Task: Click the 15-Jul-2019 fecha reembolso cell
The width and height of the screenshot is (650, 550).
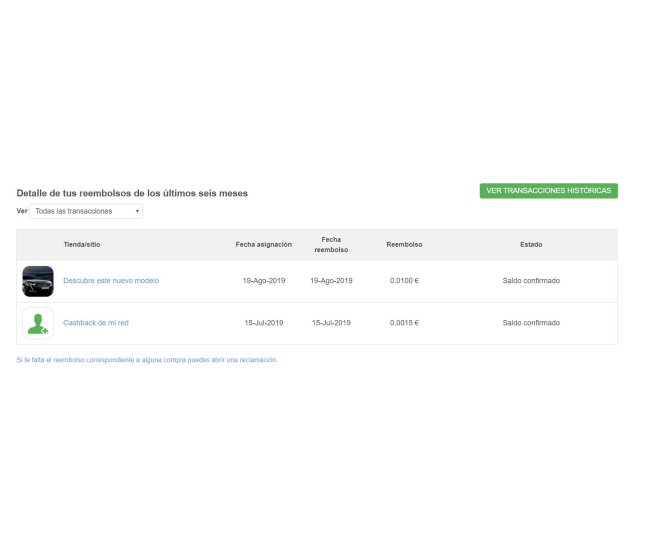Action: tap(332, 323)
